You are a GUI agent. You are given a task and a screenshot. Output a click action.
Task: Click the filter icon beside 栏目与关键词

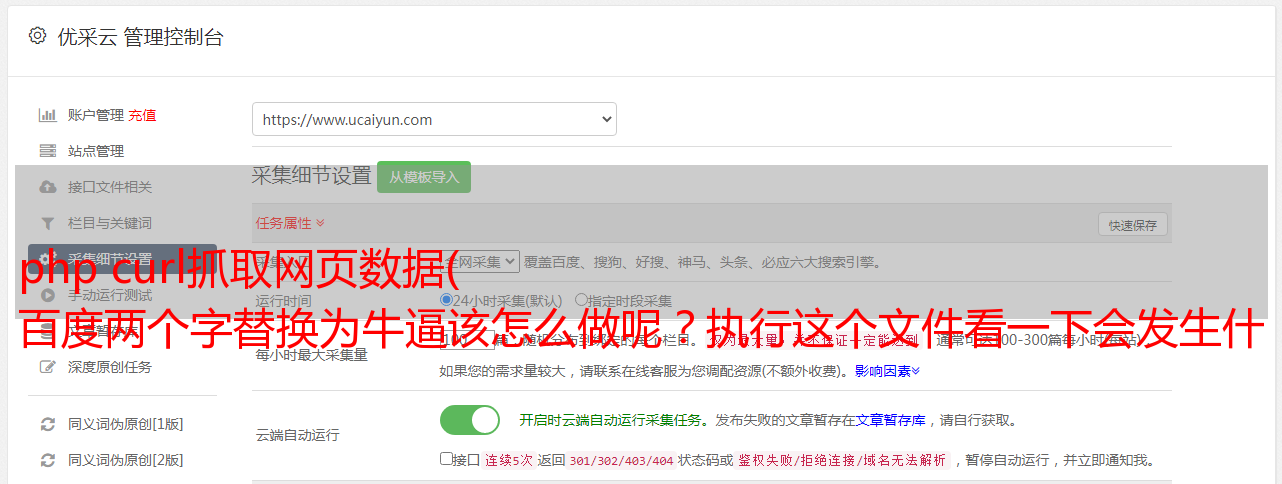coord(47,223)
